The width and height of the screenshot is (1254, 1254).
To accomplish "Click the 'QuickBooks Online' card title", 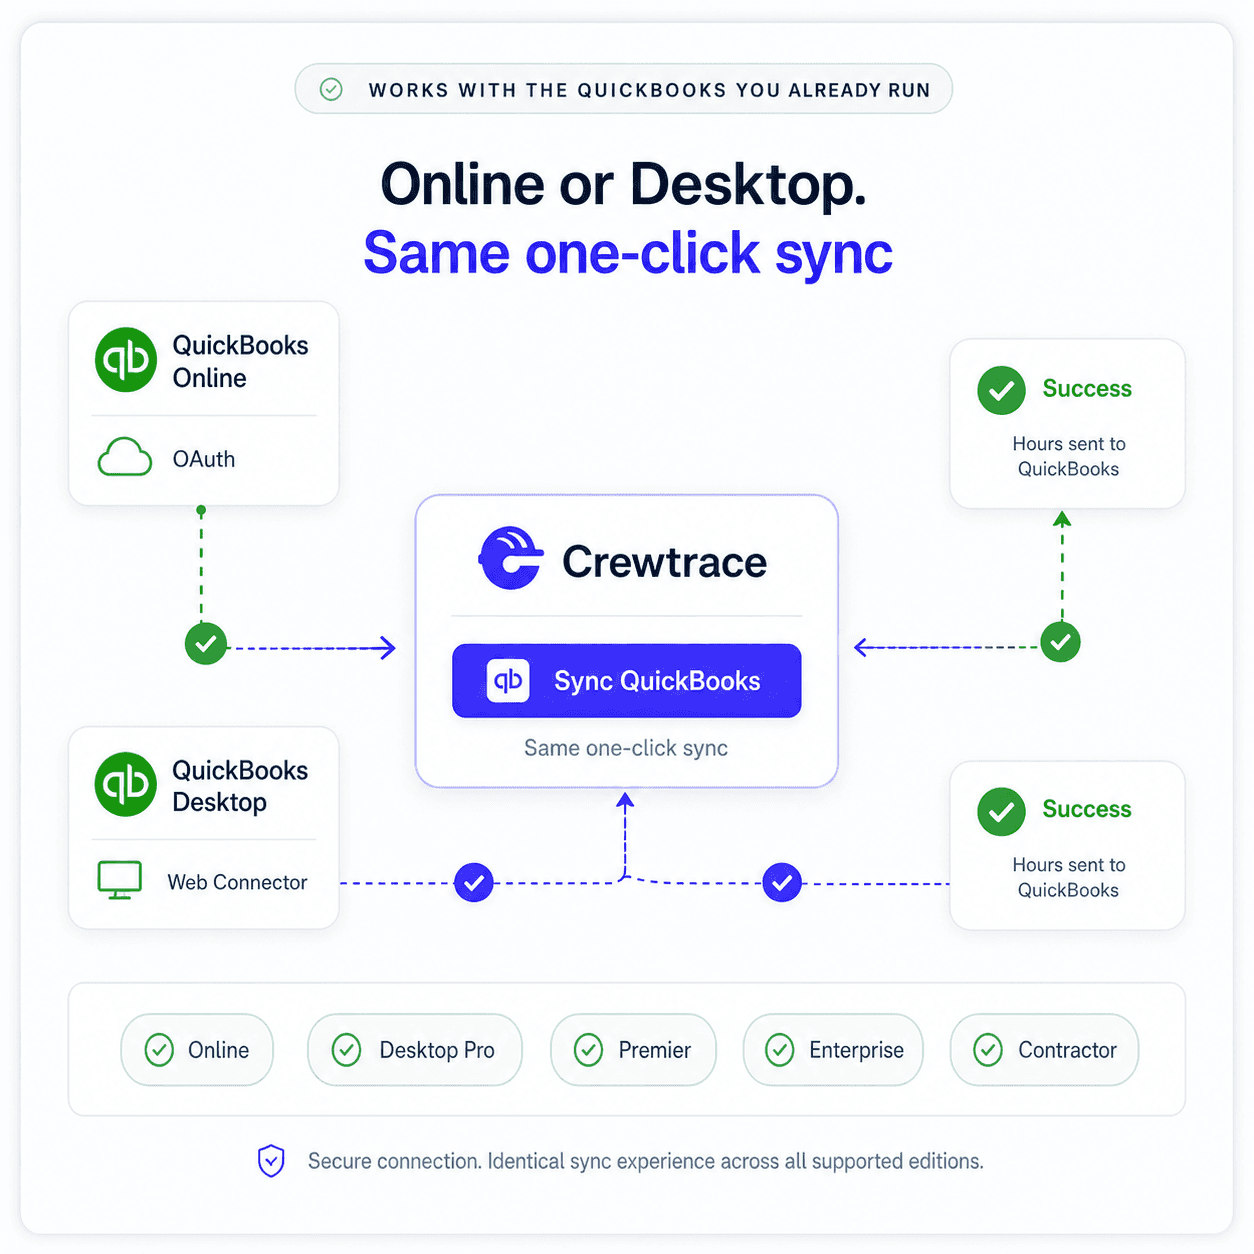I will (240, 361).
